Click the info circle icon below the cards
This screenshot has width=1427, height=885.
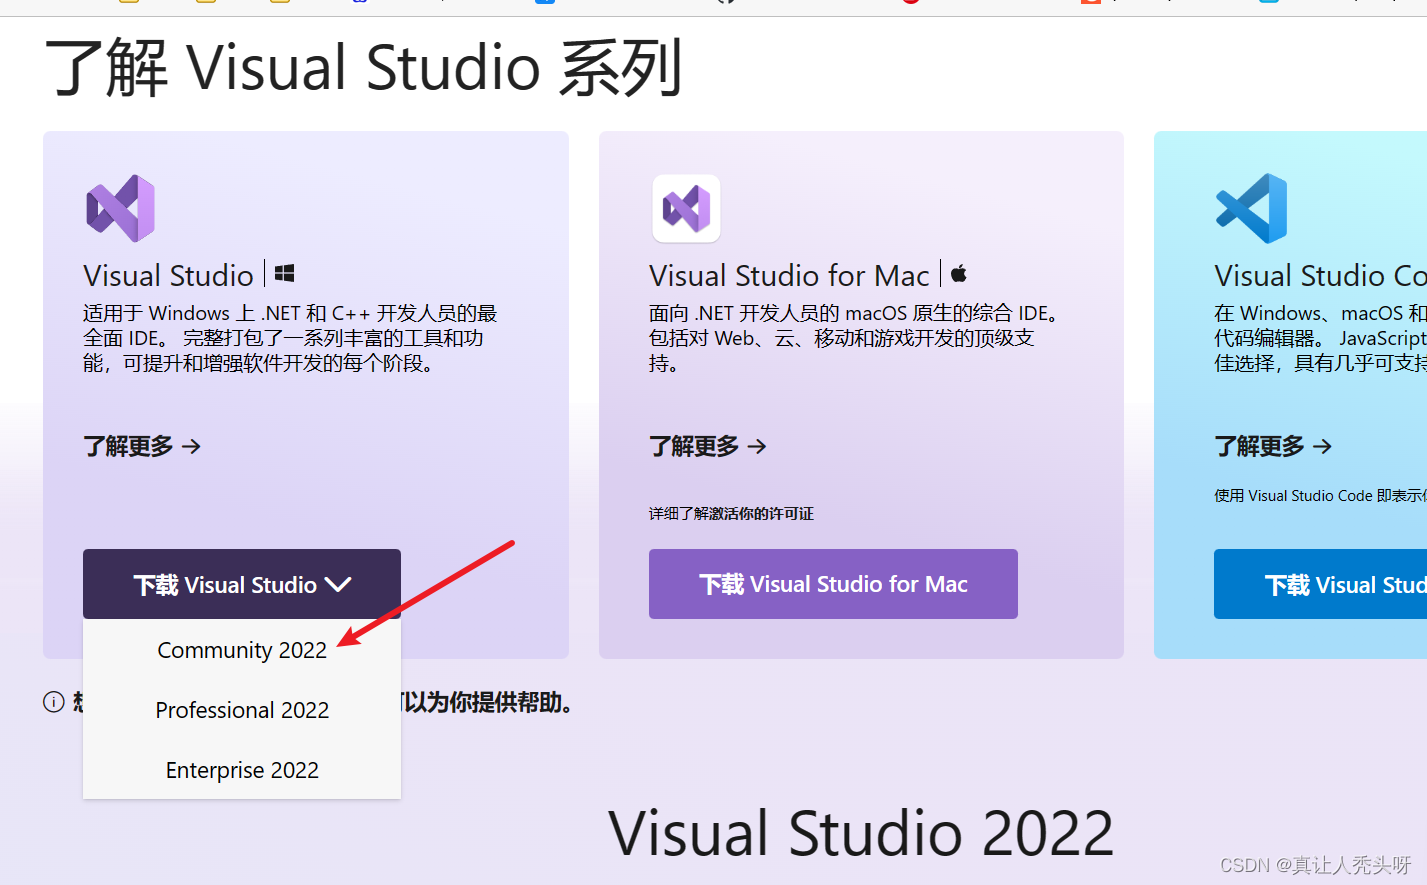pos(54,702)
